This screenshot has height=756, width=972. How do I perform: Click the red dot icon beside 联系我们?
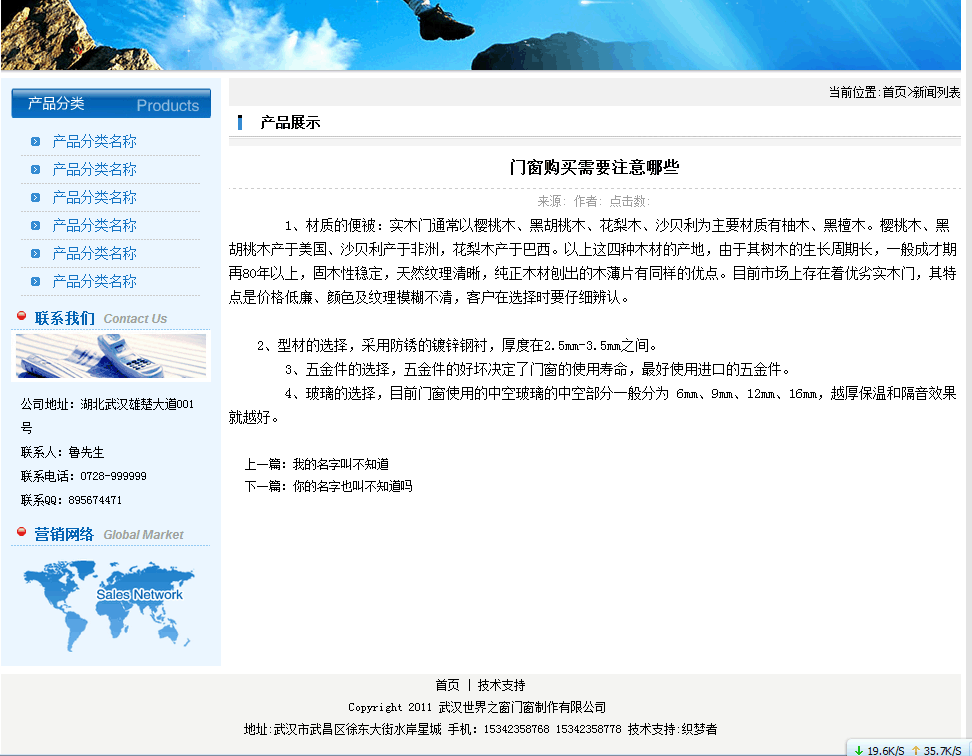click(22, 317)
